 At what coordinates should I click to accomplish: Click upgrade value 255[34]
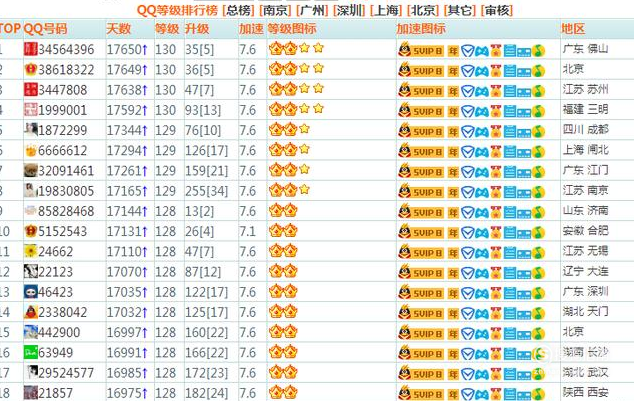click(x=207, y=191)
